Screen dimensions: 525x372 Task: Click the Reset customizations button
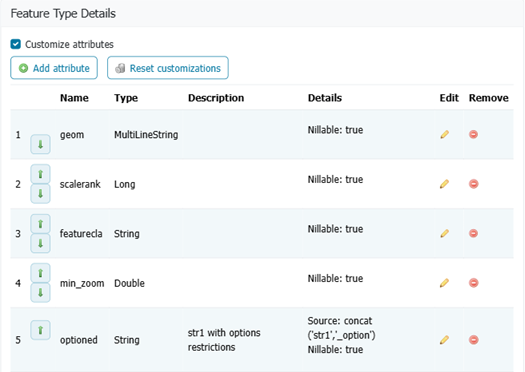168,68
